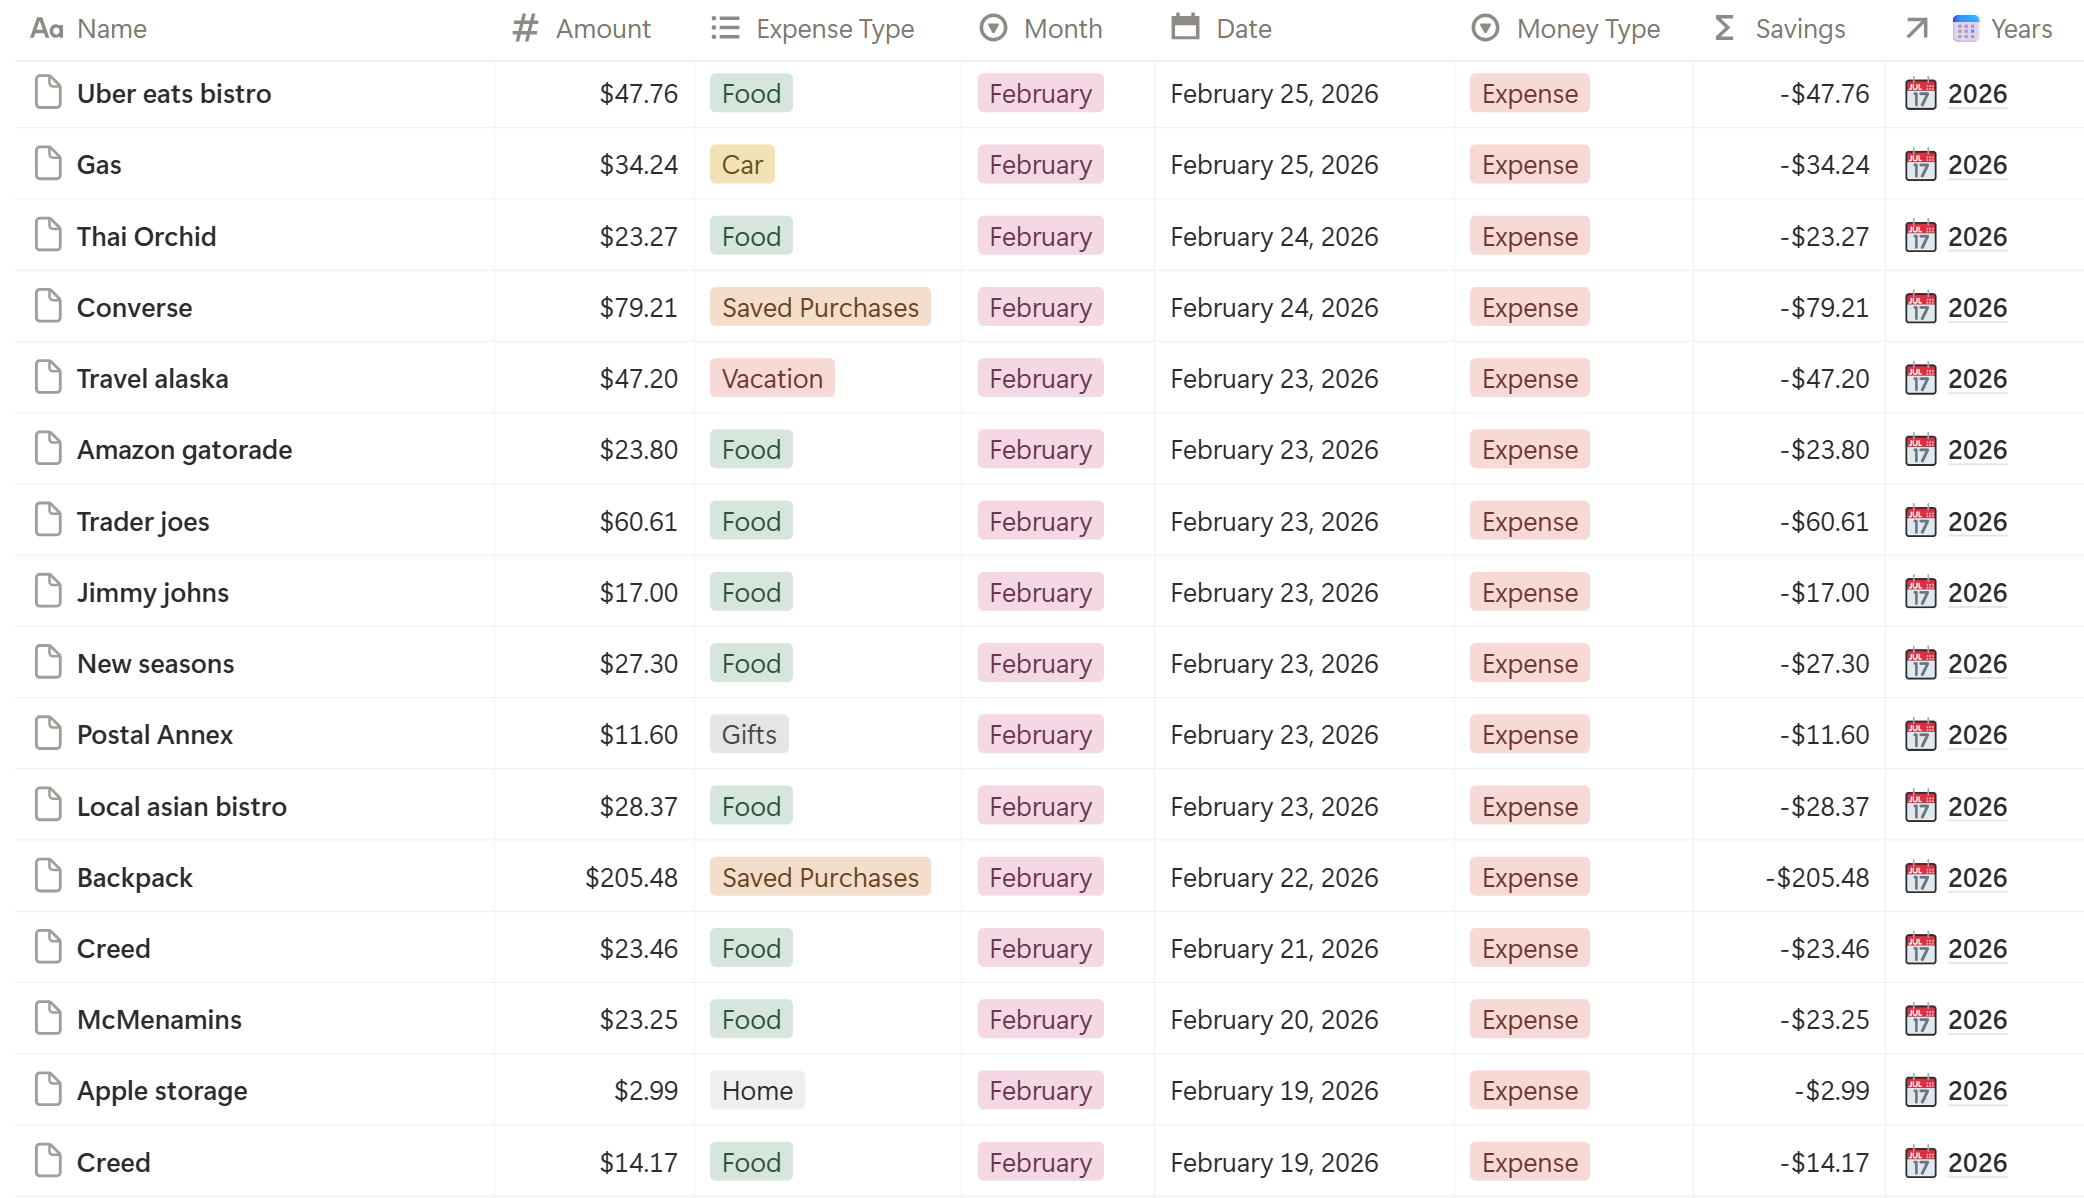
Task: Open the Name column header menu
Action: [111, 29]
